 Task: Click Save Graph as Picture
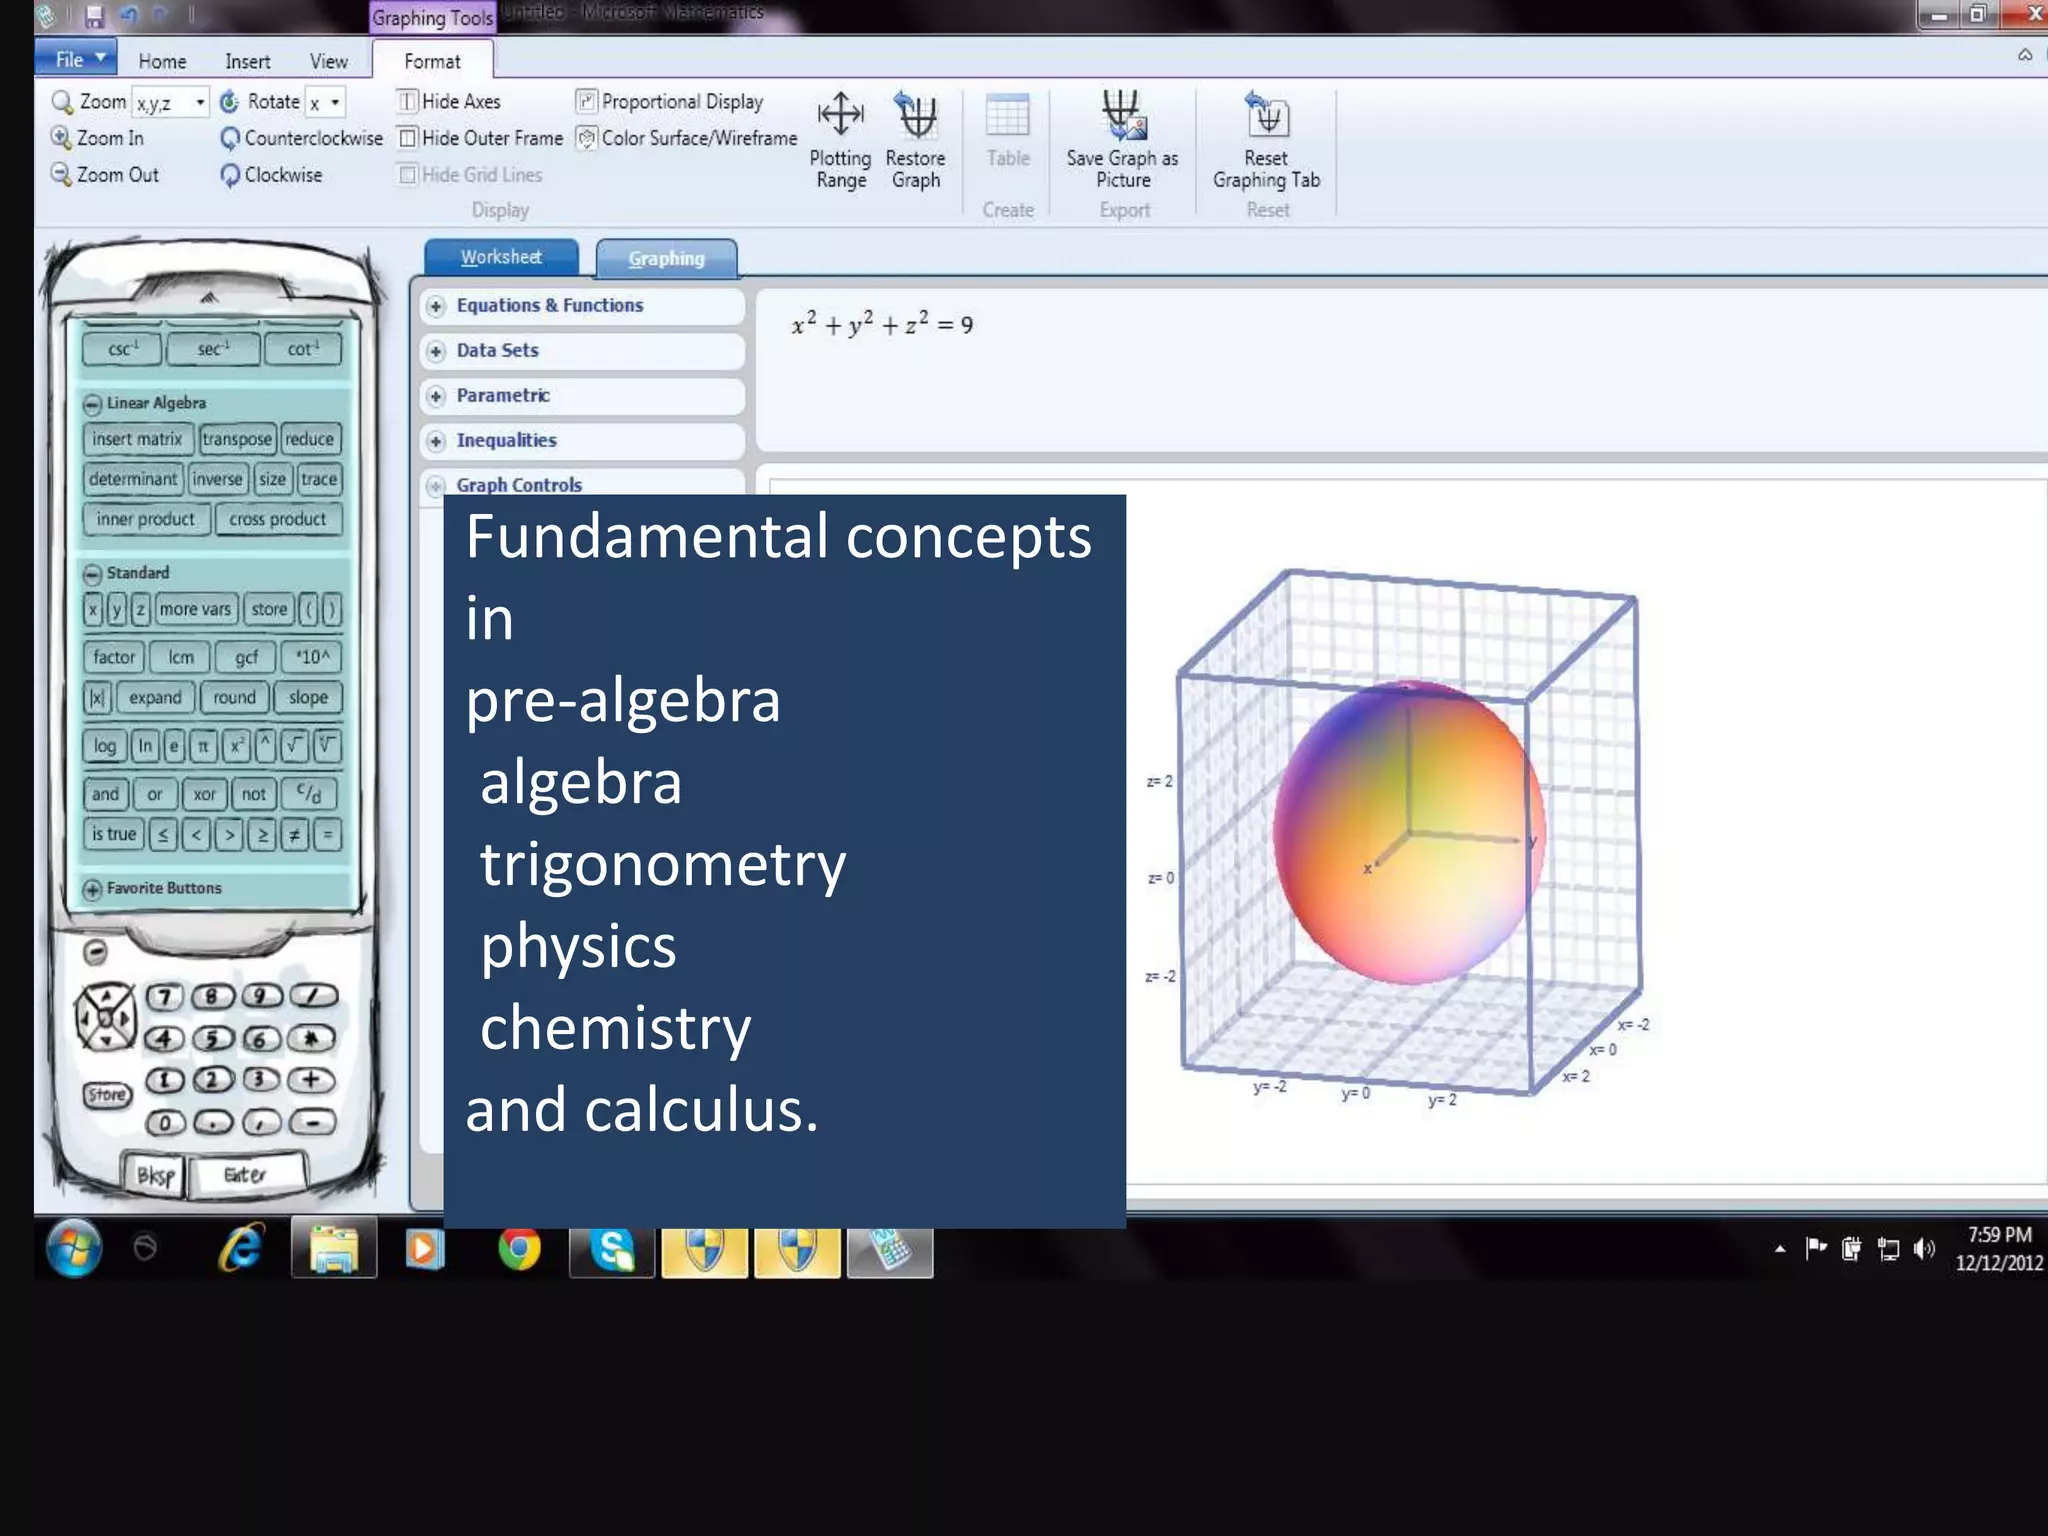[1122, 141]
